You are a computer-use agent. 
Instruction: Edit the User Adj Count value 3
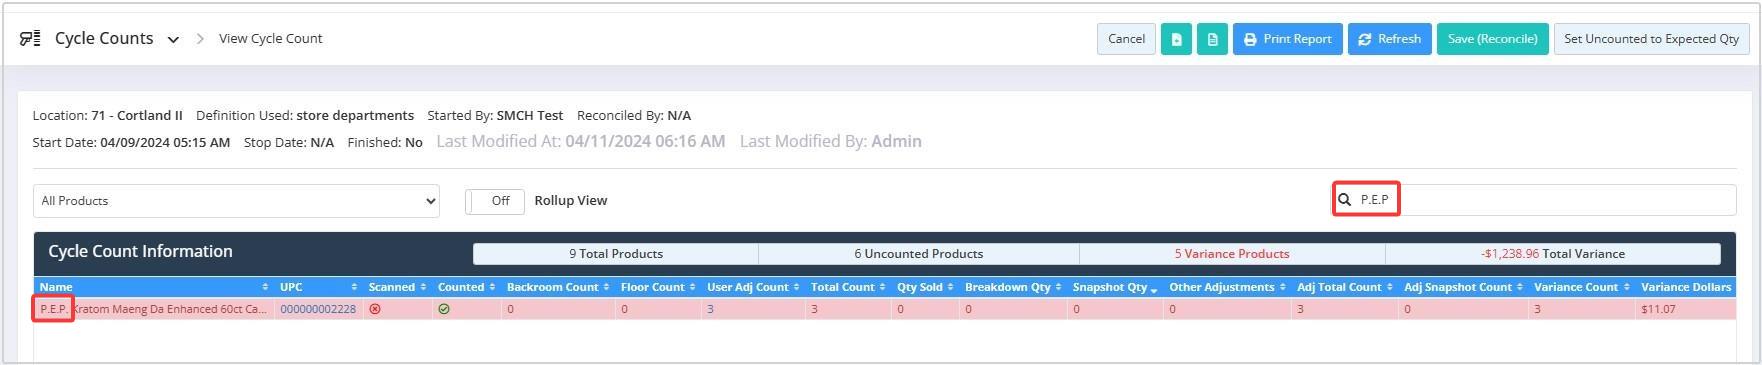pyautogui.click(x=710, y=310)
